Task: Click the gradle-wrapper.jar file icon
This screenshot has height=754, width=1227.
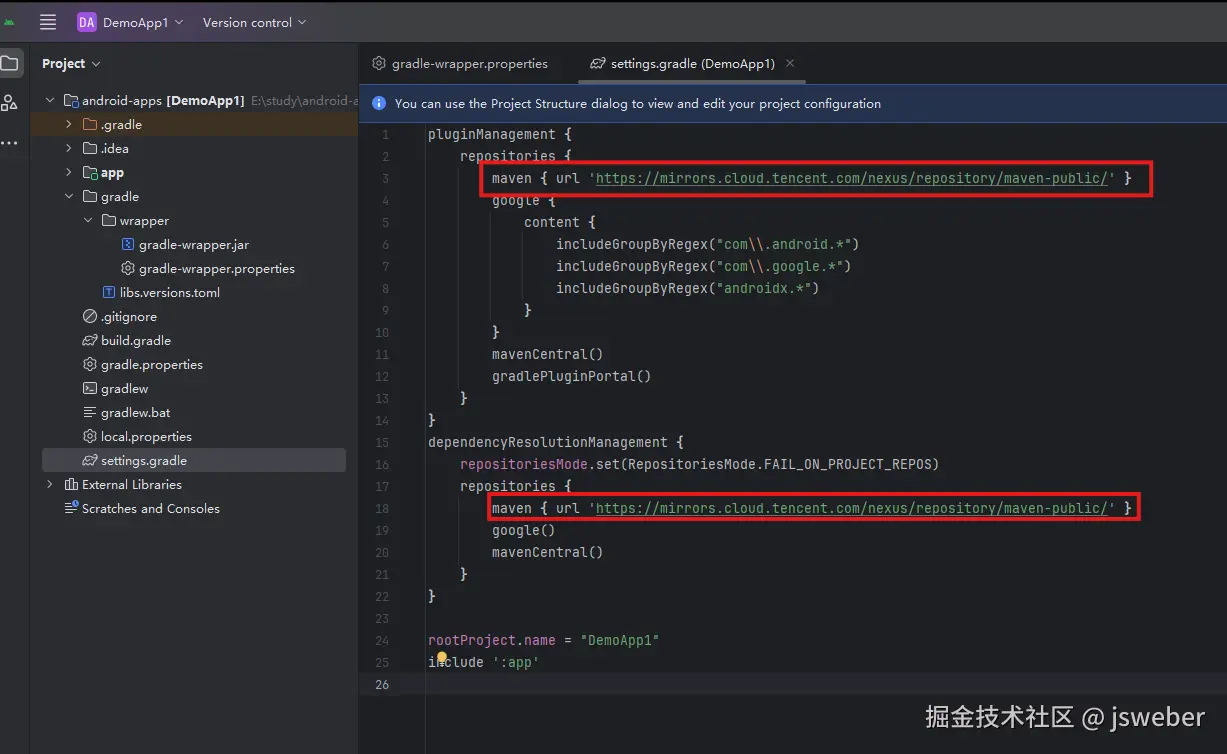Action: click(127, 244)
